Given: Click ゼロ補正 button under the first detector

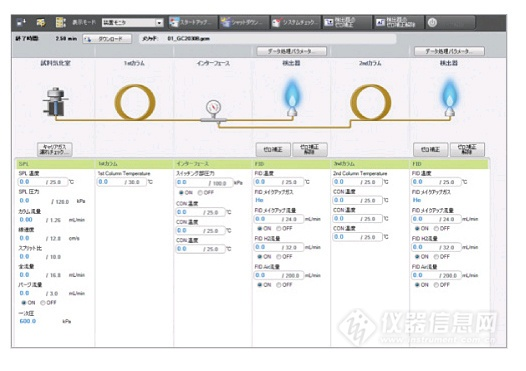Looking at the screenshot, I should [273, 150].
